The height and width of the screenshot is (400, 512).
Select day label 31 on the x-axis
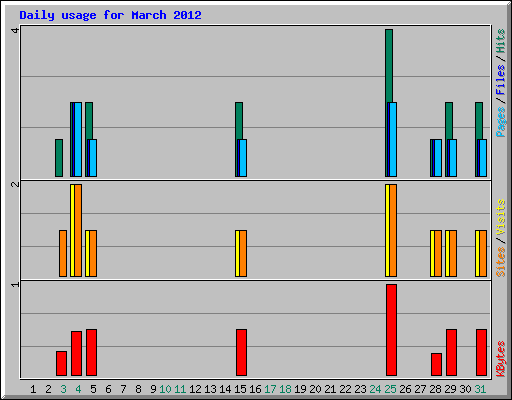pyautogui.click(x=480, y=389)
